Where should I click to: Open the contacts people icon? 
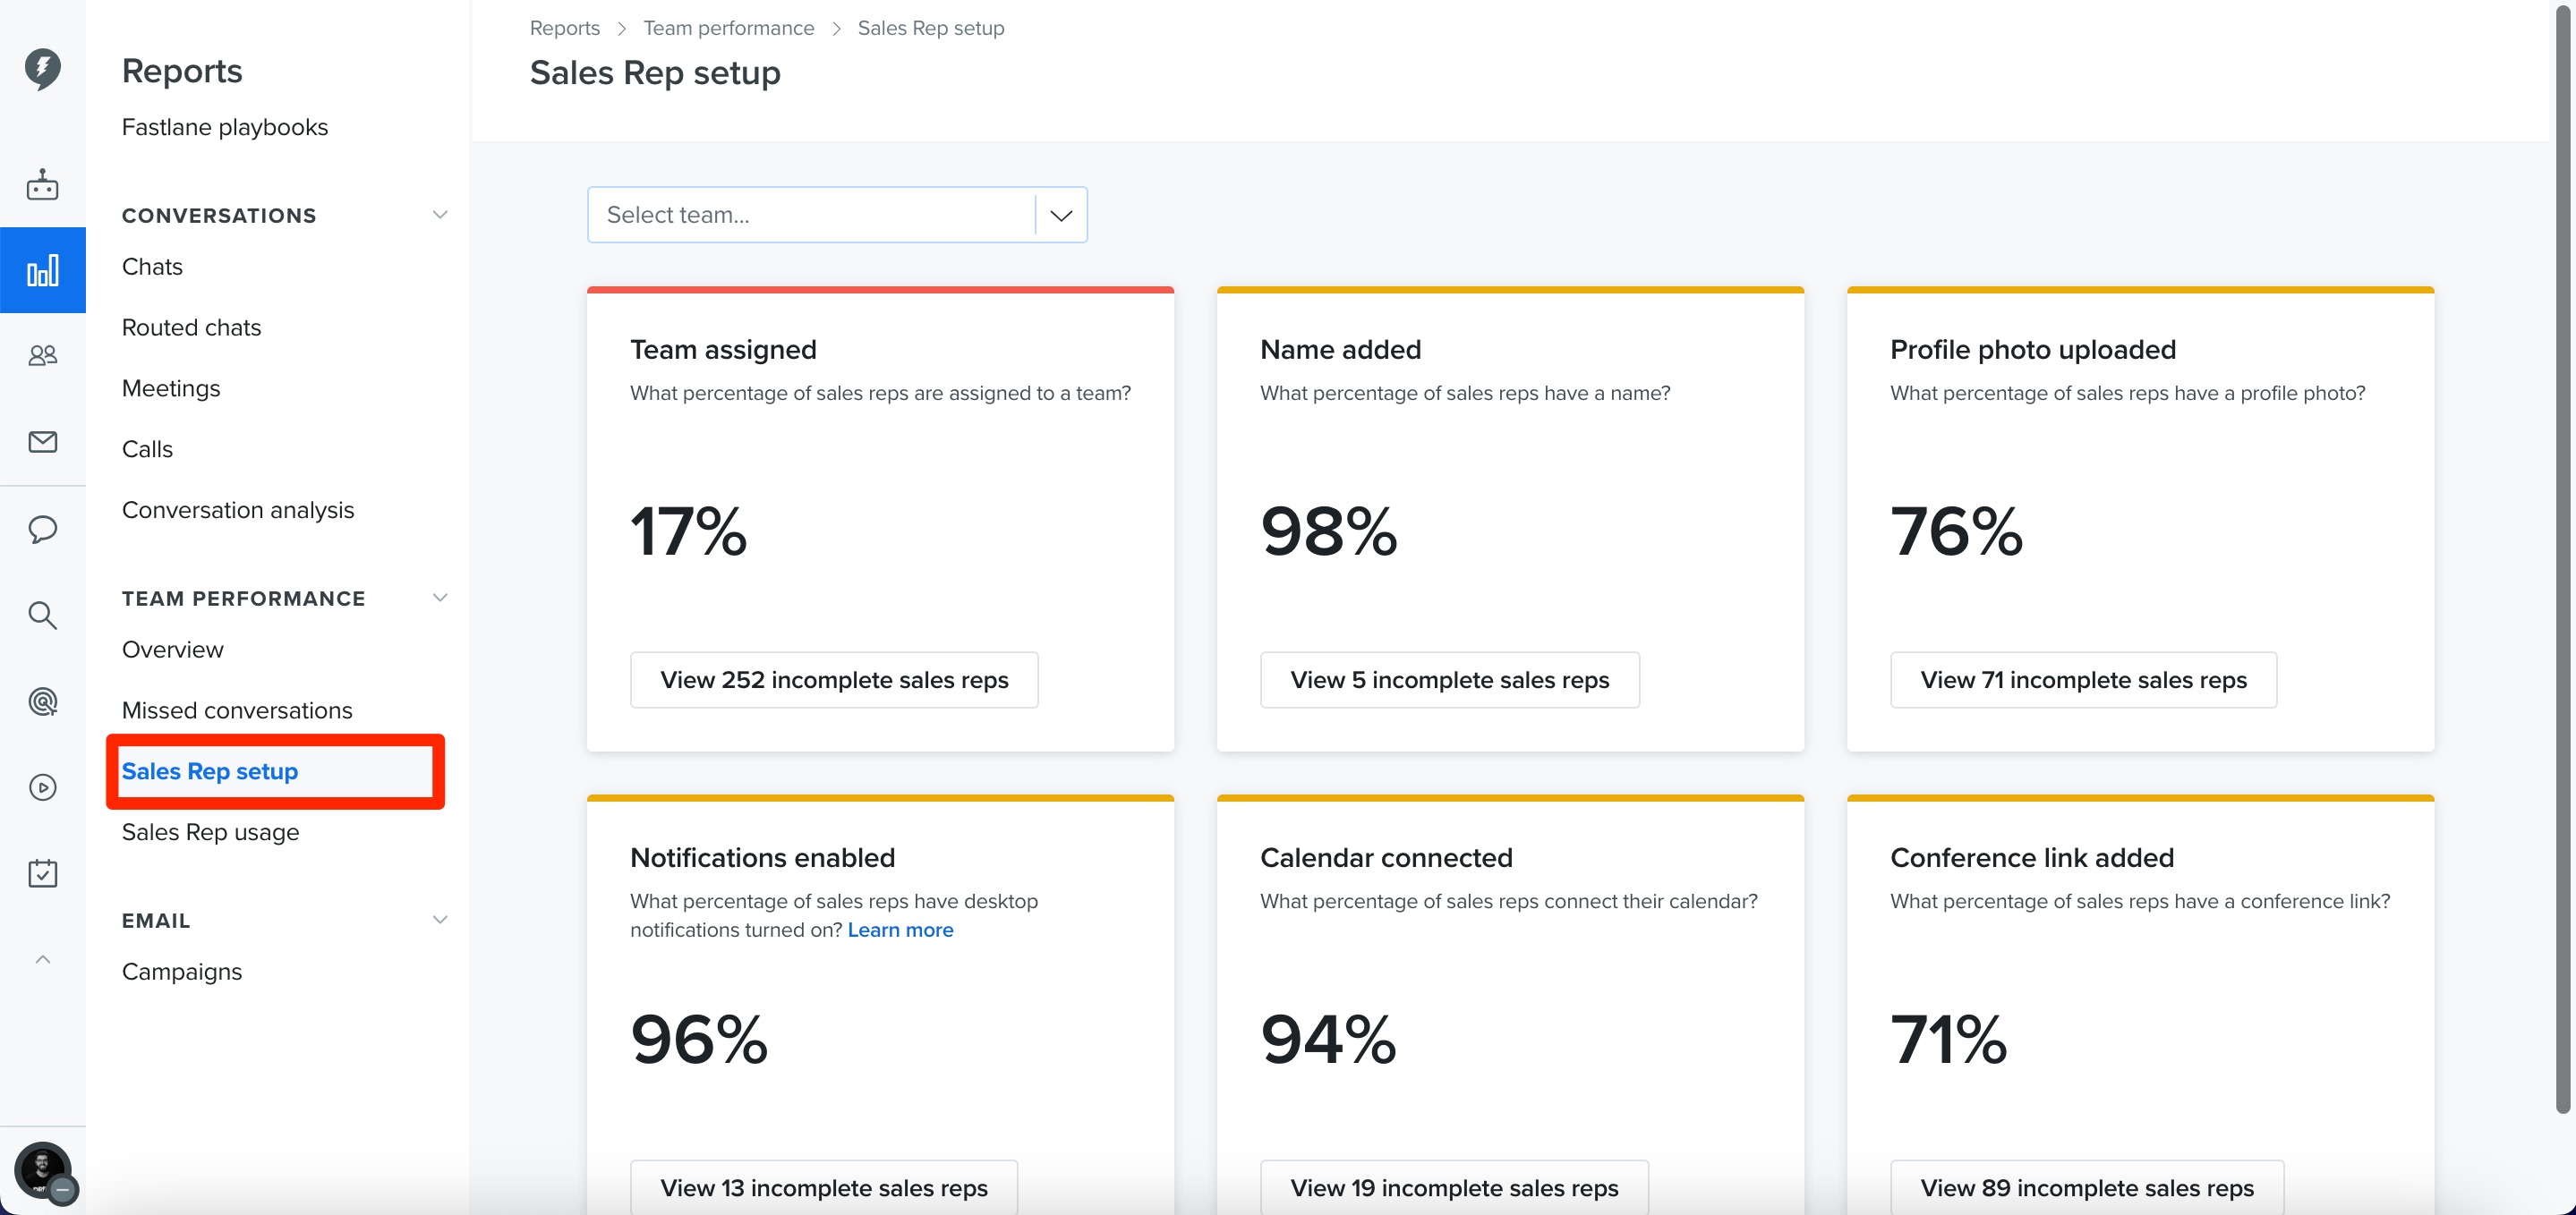coord(42,355)
